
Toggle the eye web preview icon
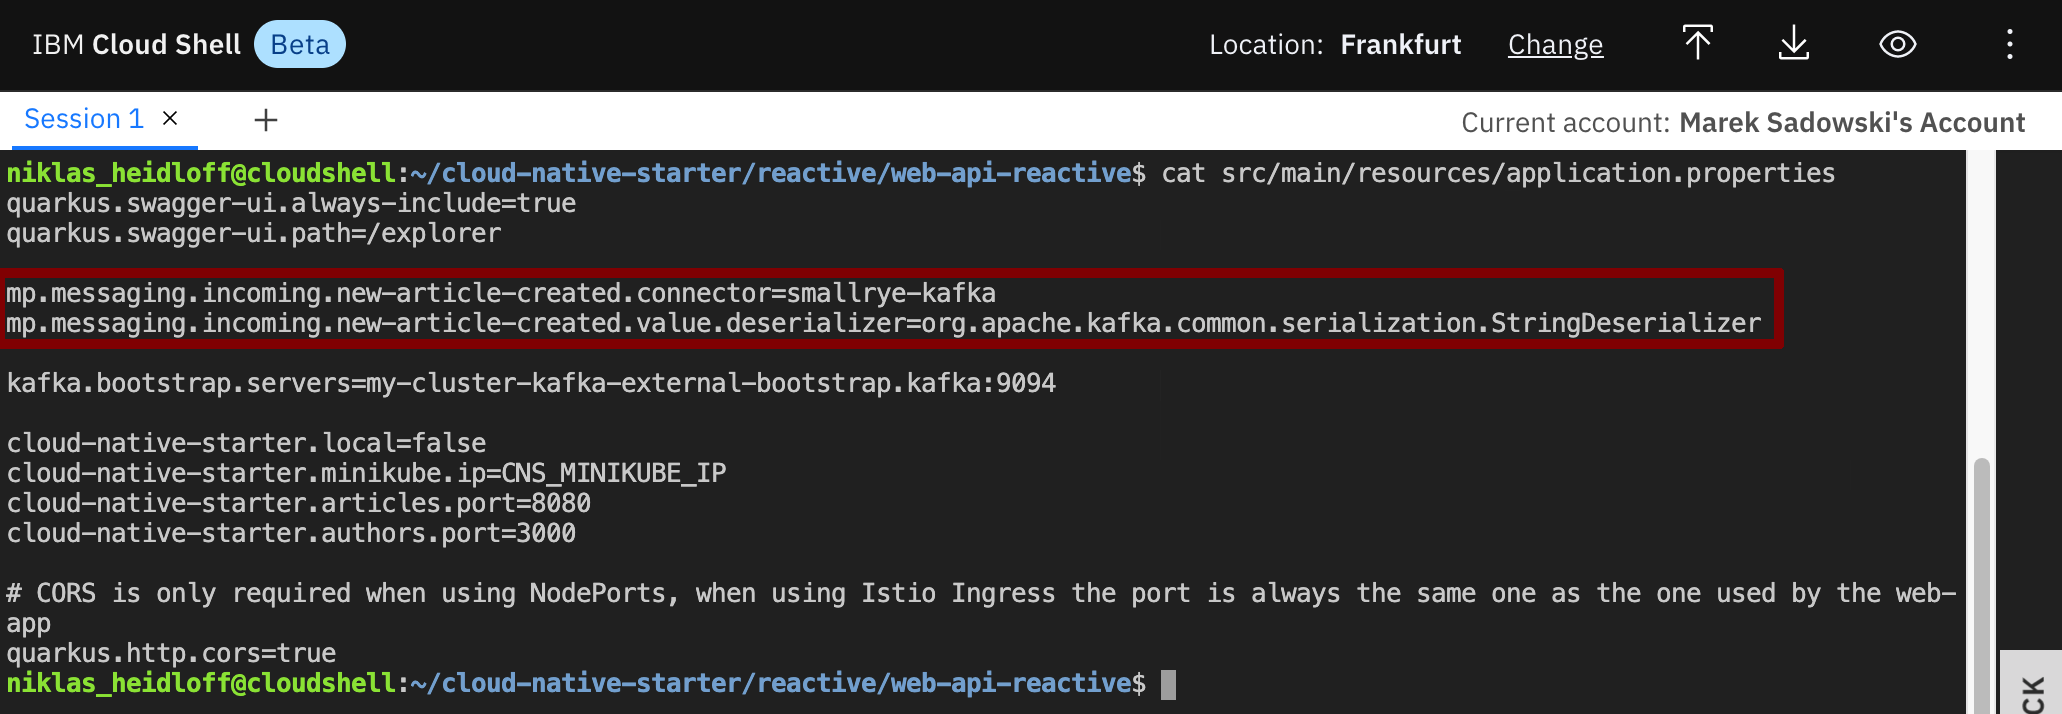click(x=1897, y=44)
